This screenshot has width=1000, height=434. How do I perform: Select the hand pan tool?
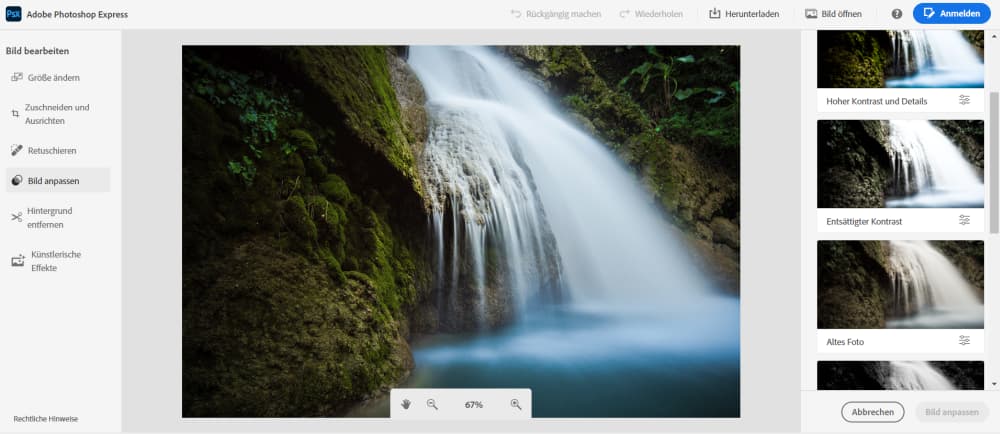click(406, 404)
